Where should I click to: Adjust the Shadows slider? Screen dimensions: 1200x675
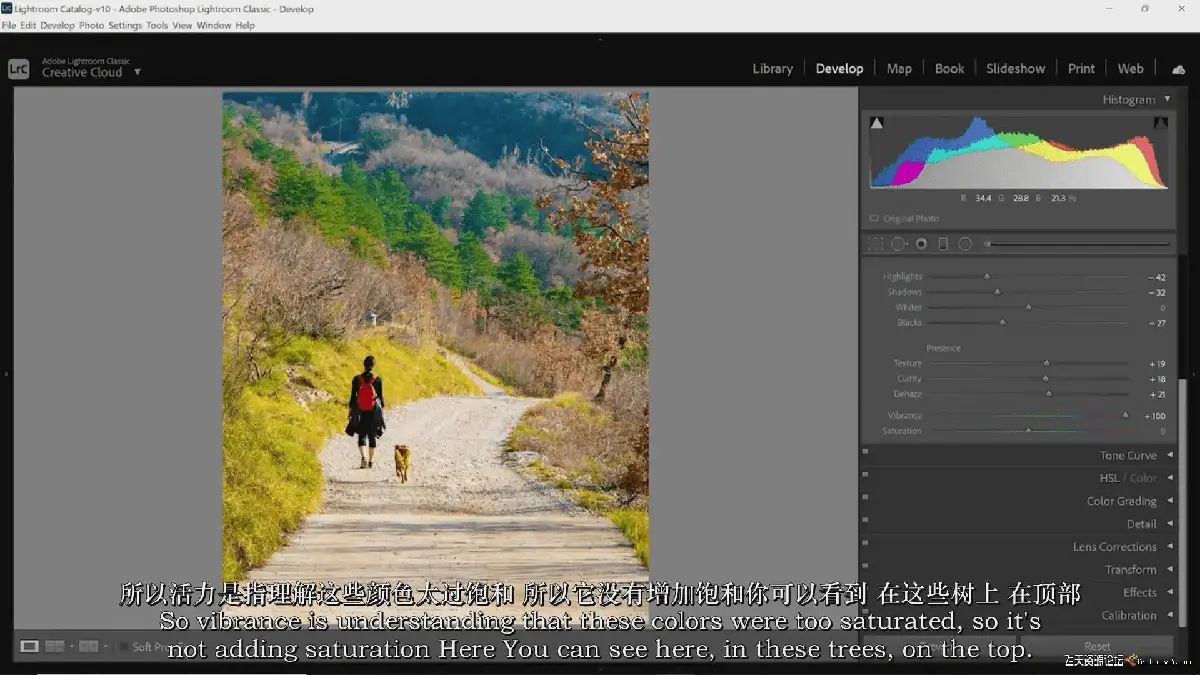point(1028,292)
